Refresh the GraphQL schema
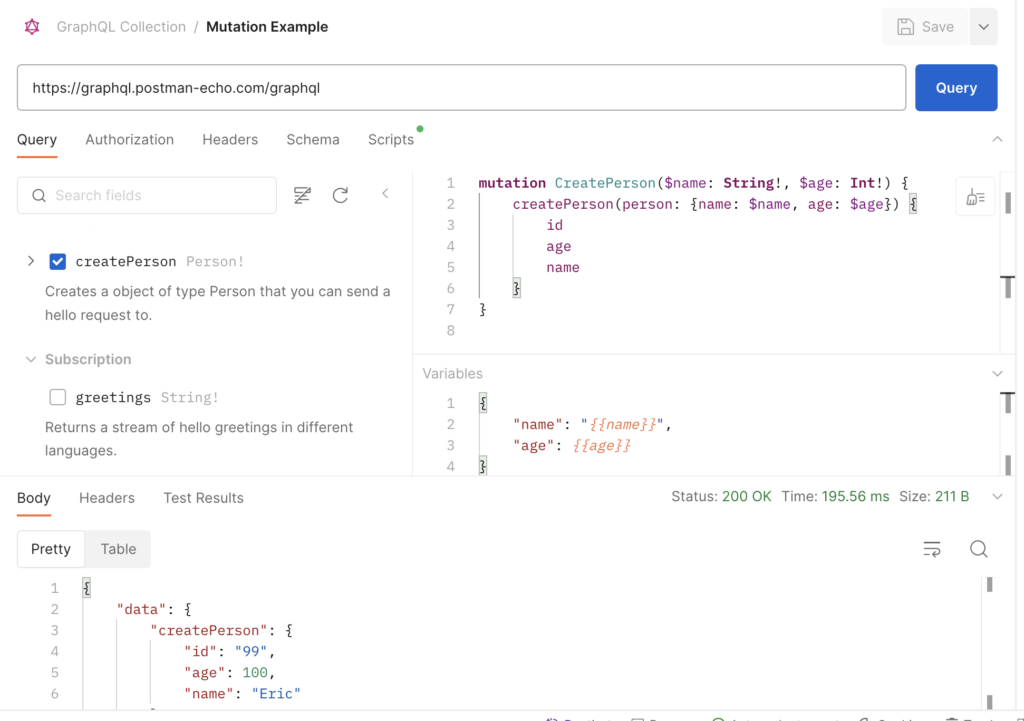The width and height of the screenshot is (1024, 721). pos(342,195)
